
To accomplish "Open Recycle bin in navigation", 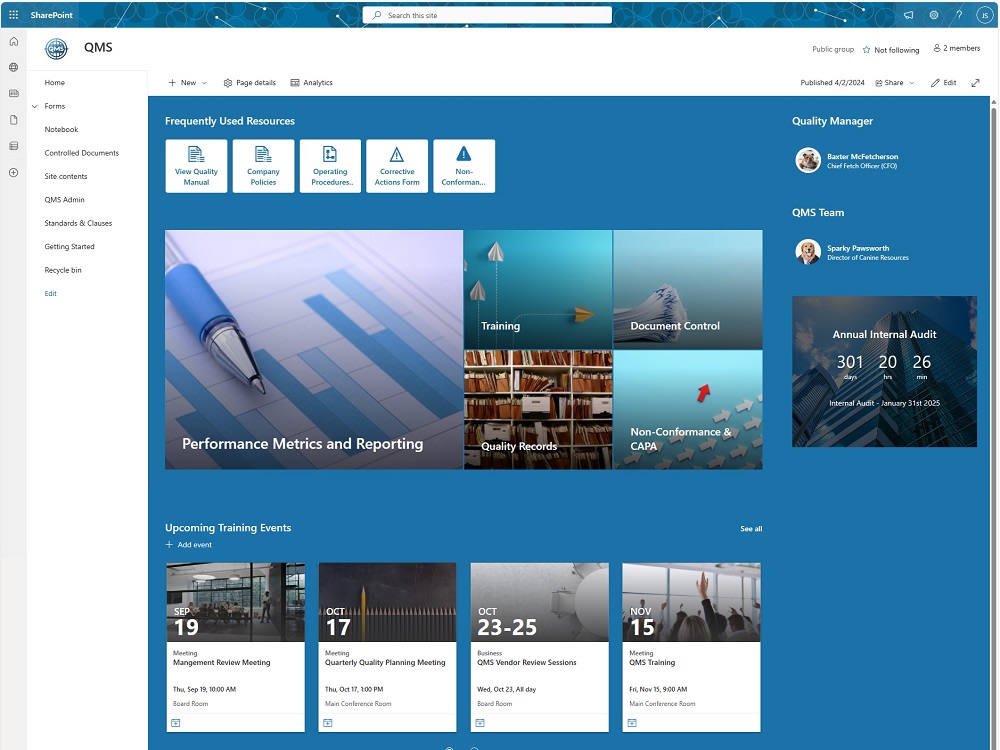I will pyautogui.click(x=63, y=270).
